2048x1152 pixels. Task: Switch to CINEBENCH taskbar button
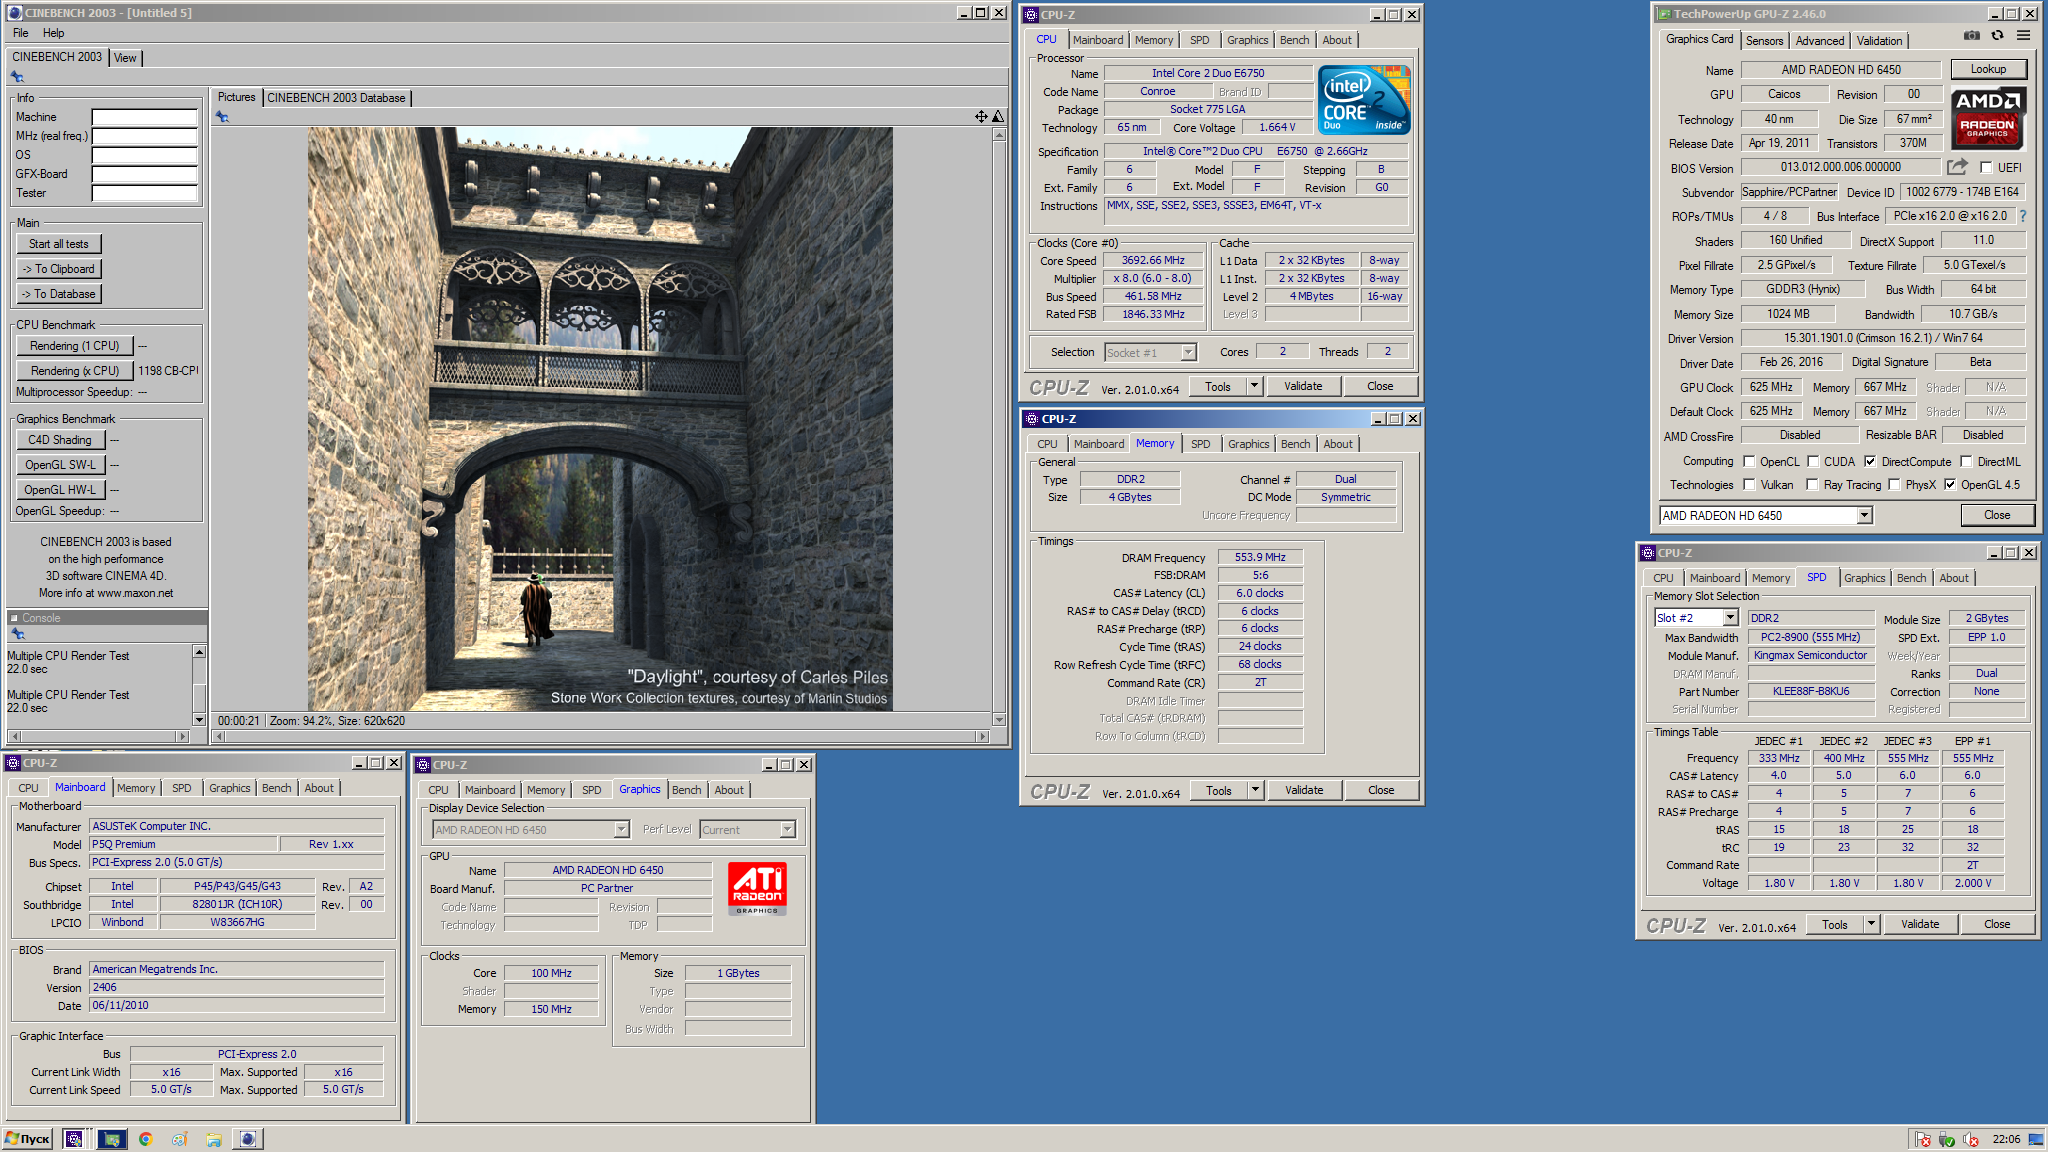(247, 1139)
